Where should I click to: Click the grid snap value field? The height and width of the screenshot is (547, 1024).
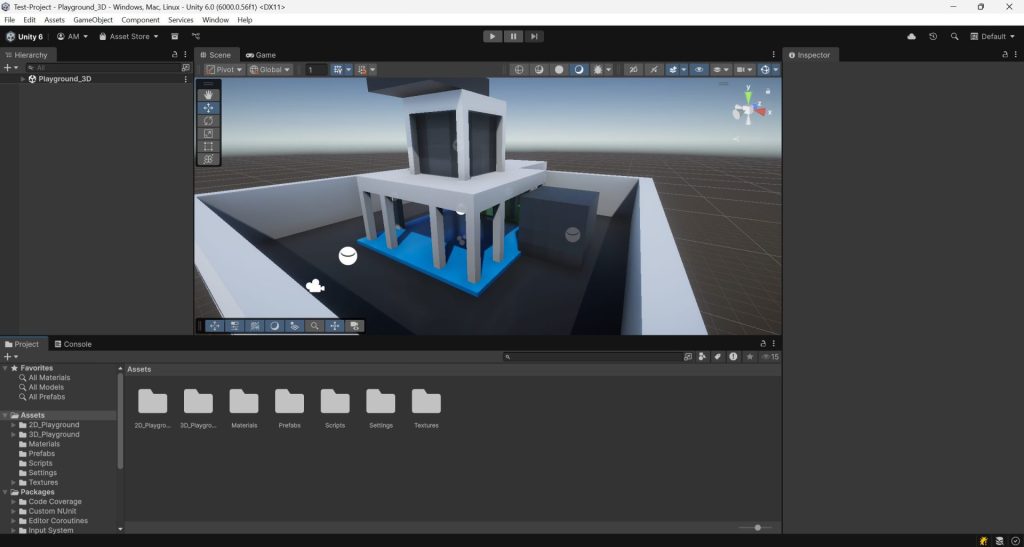click(x=315, y=69)
